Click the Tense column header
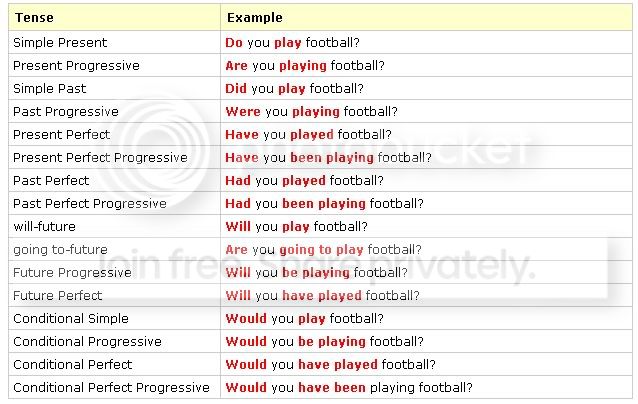 click(x=34, y=17)
